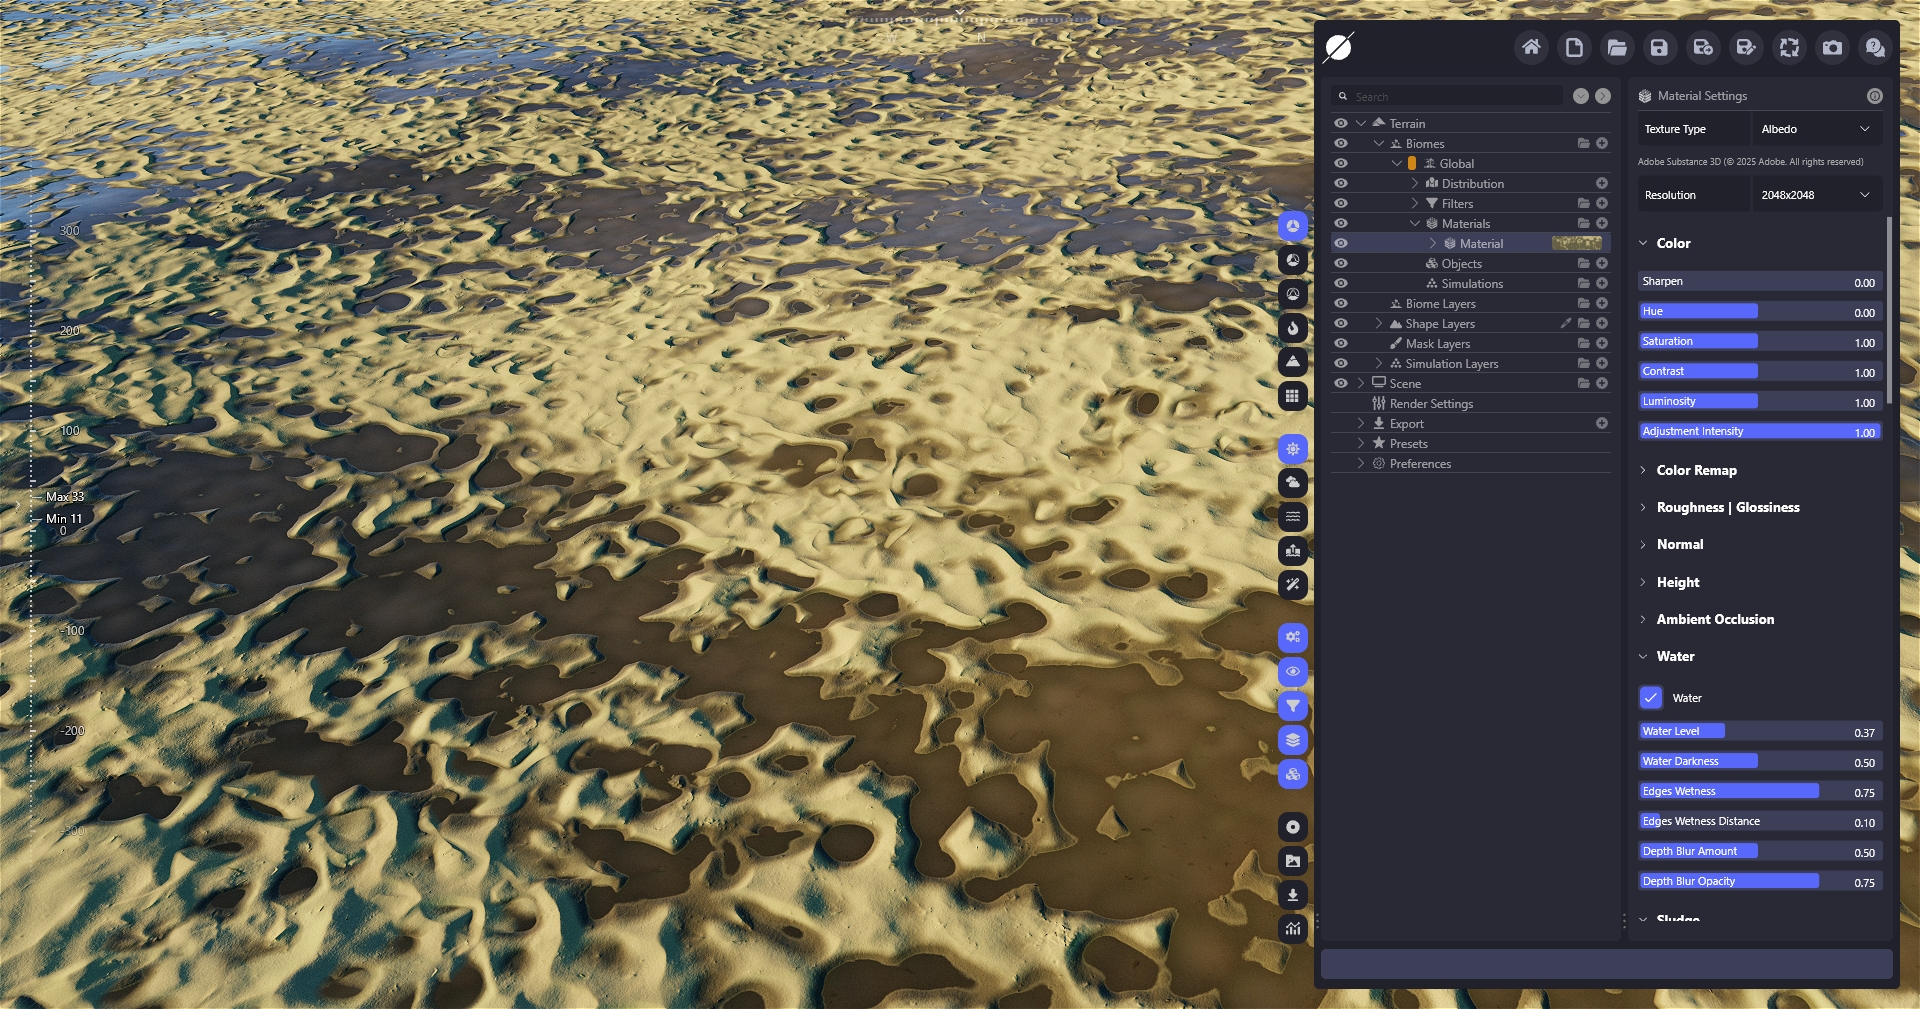Click the Home icon in top toolbar
The width and height of the screenshot is (1920, 1009).
(1531, 47)
